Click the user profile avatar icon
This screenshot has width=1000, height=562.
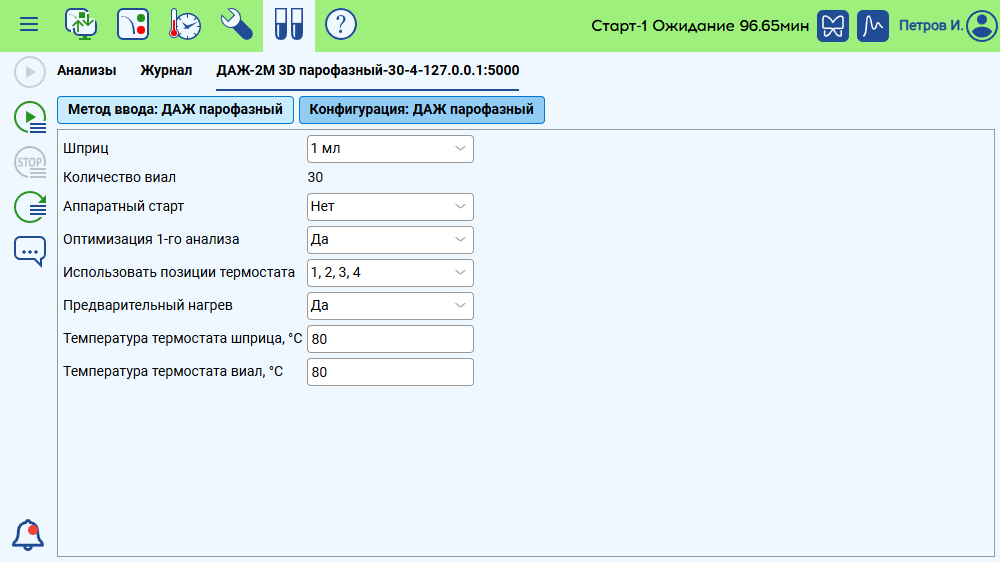982,25
